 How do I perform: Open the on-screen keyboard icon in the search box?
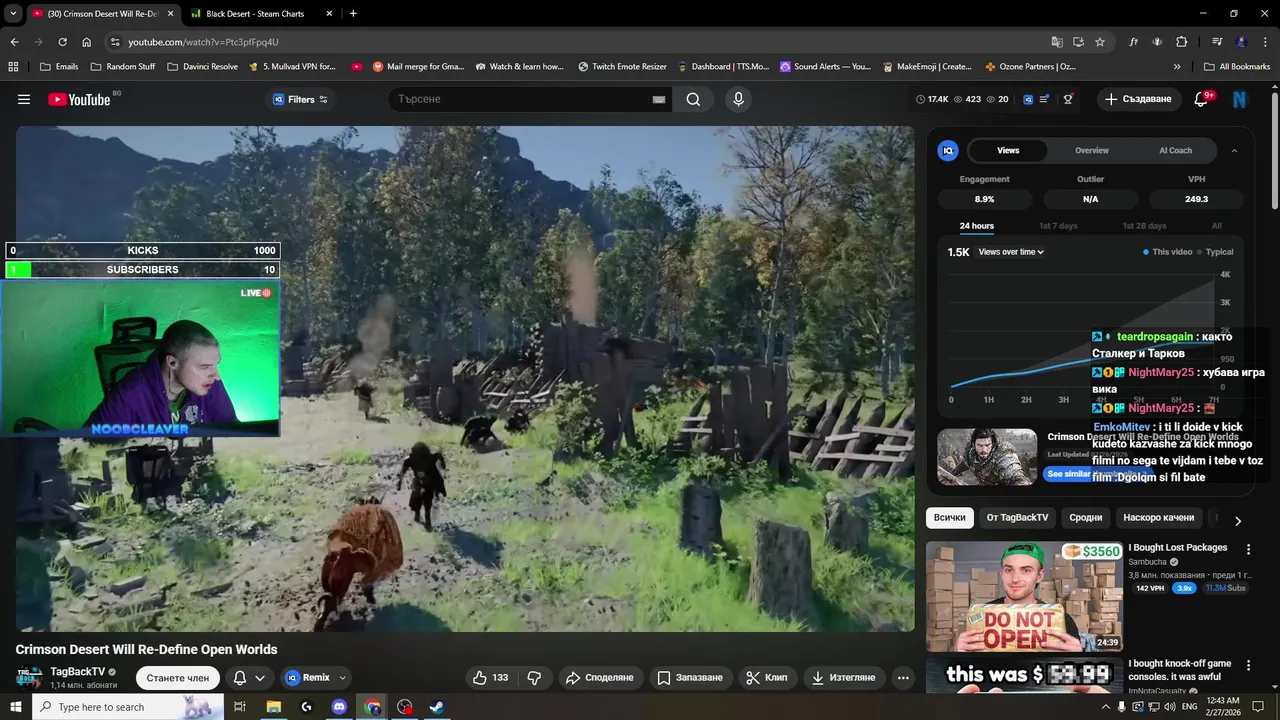(x=659, y=99)
